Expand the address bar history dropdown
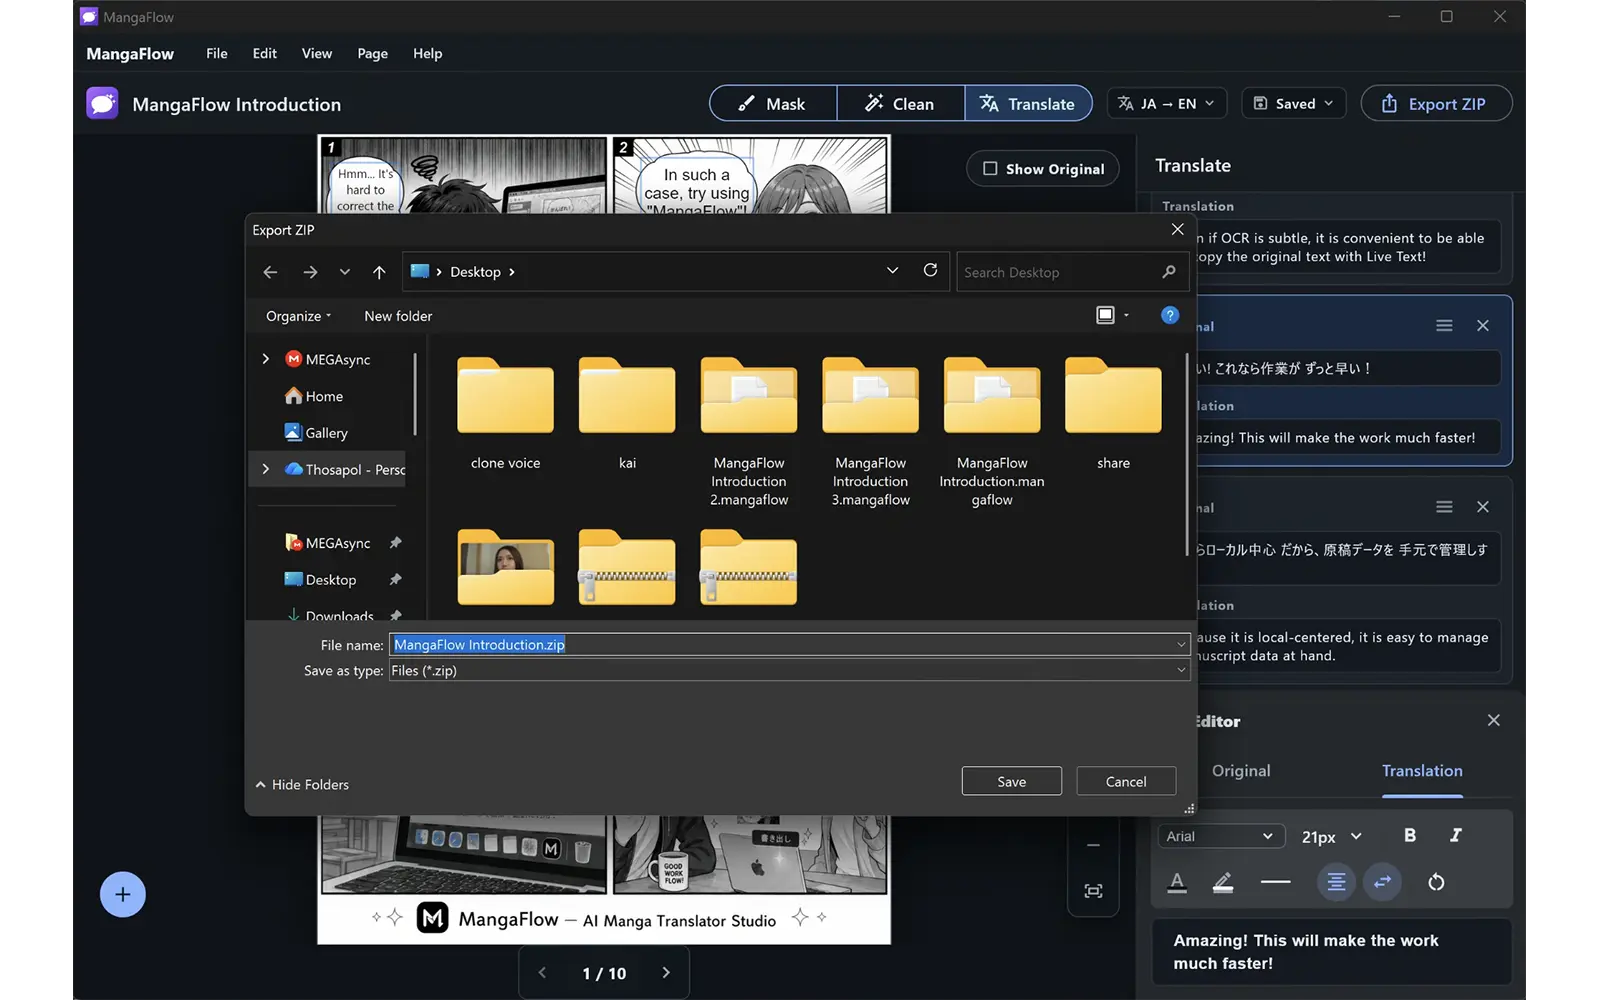 (x=892, y=271)
